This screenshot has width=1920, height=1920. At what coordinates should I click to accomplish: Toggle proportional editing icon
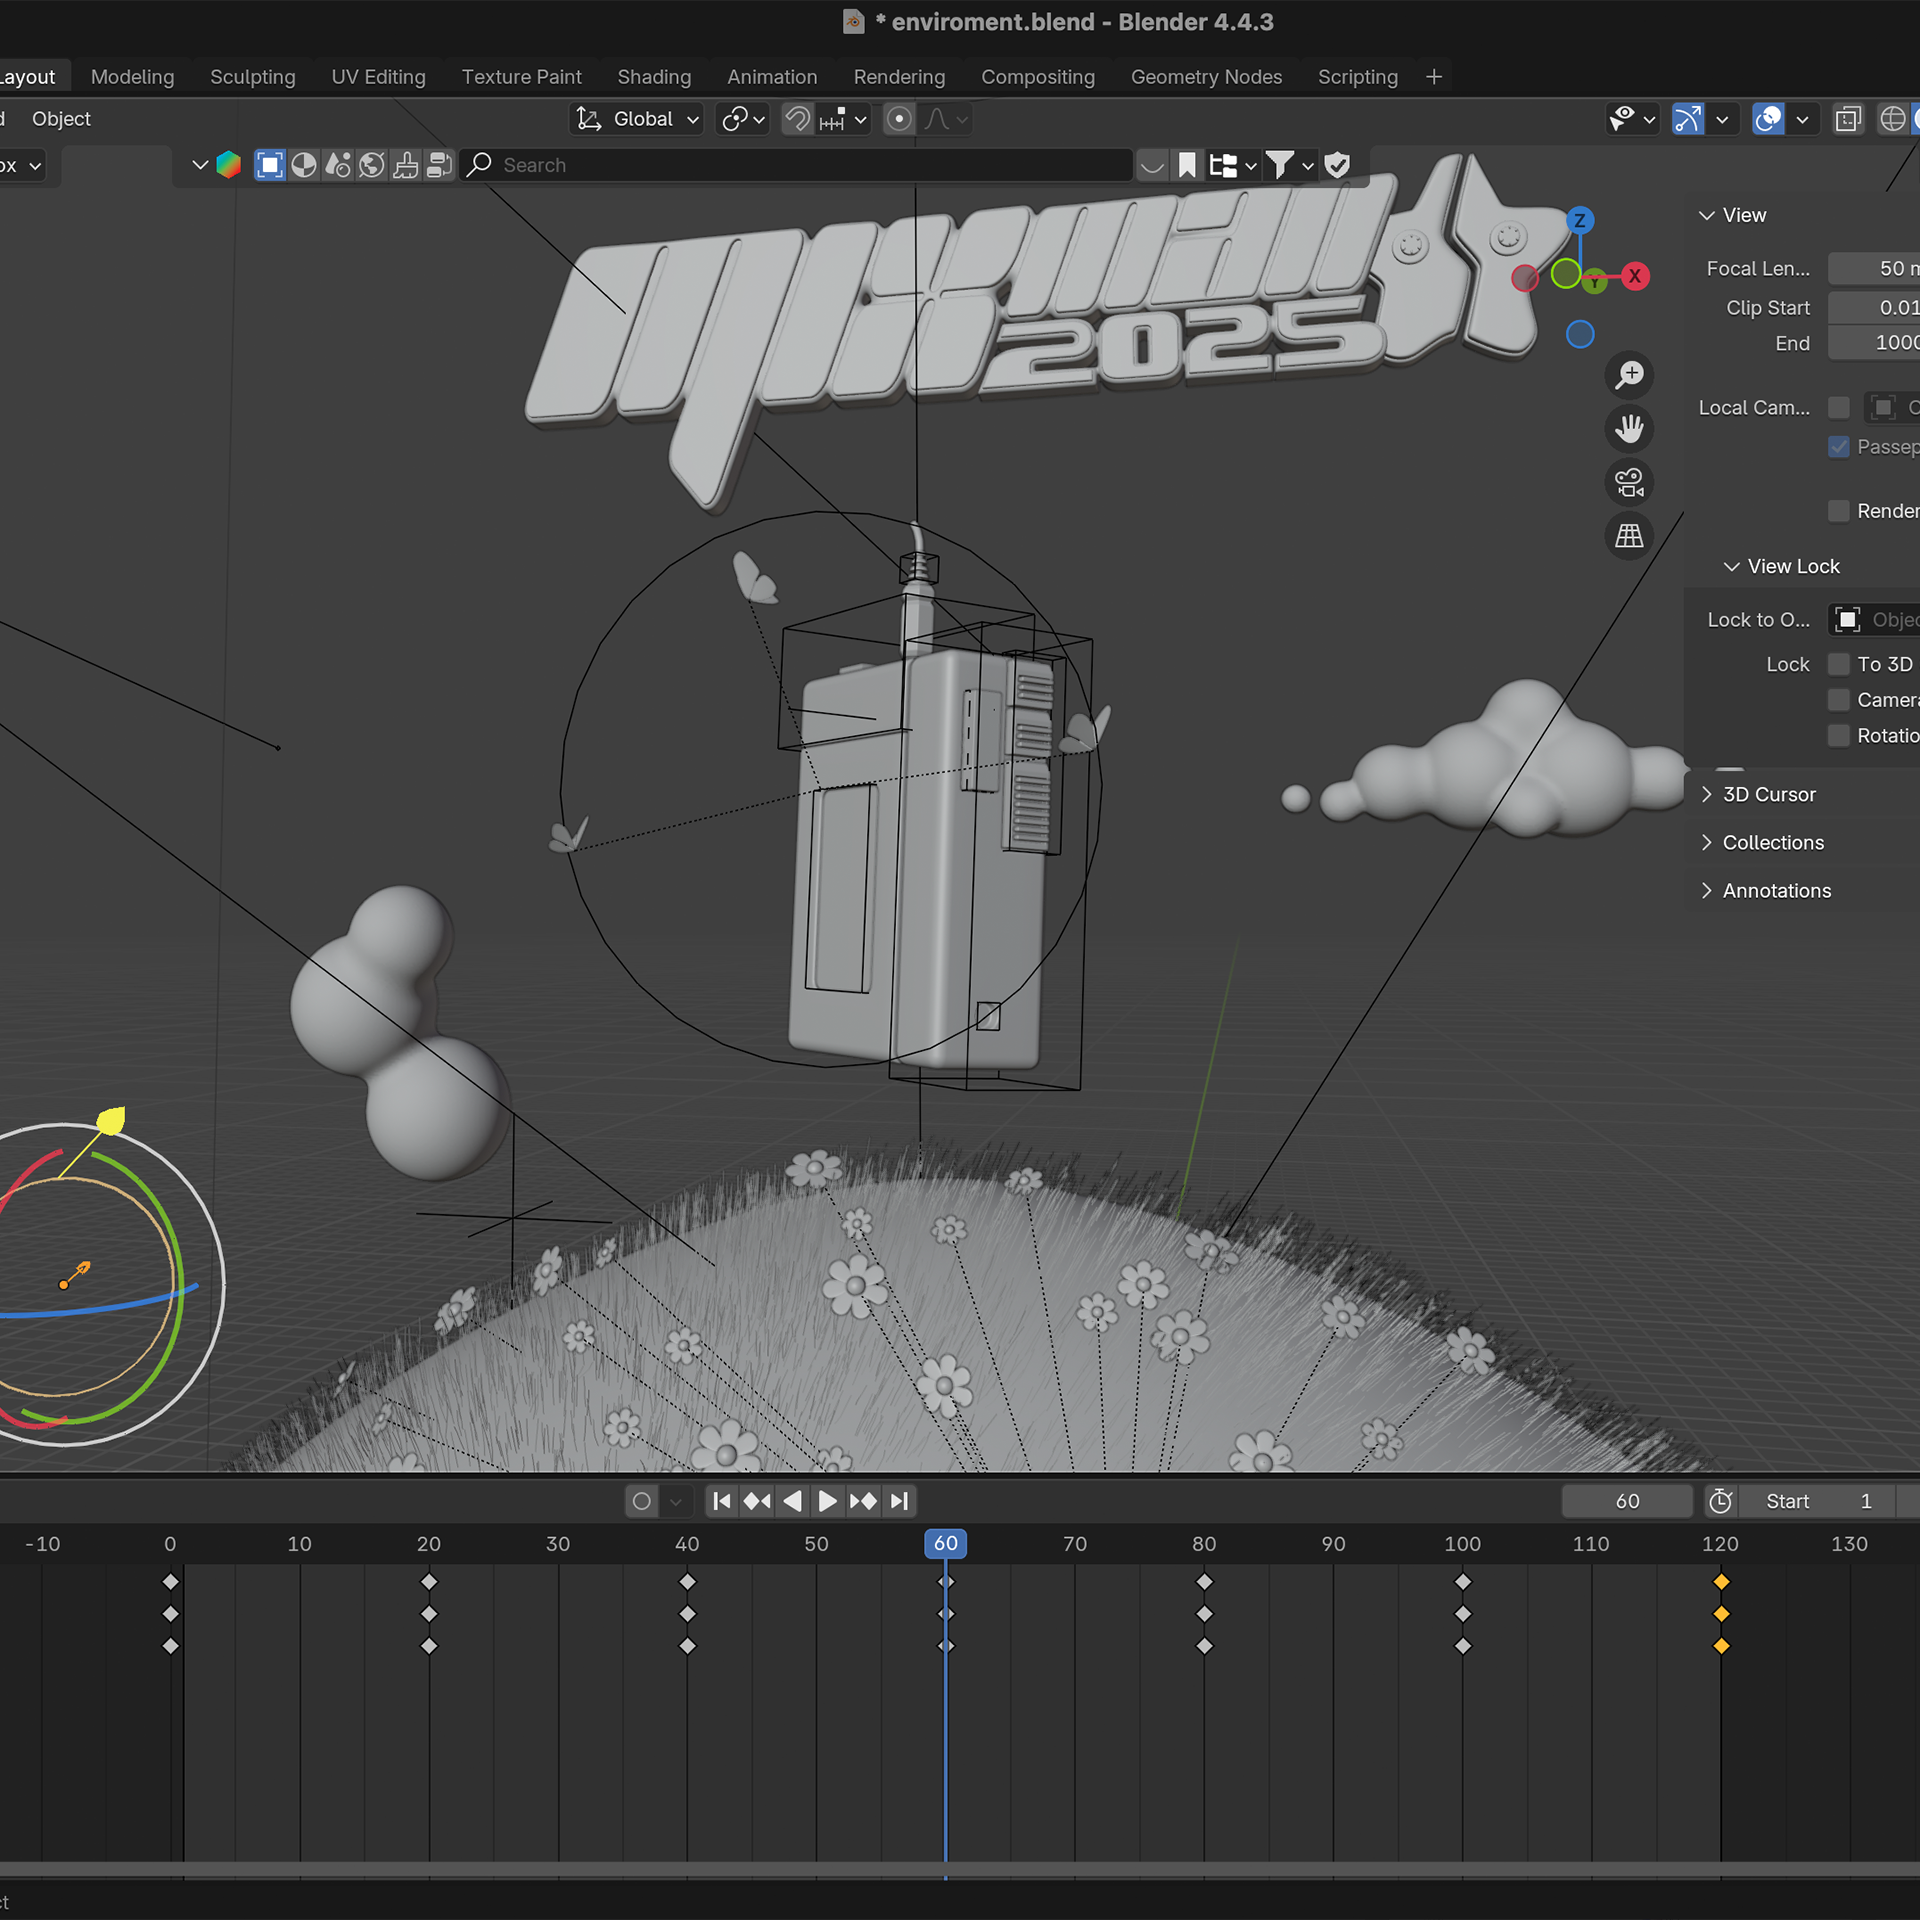(x=899, y=119)
